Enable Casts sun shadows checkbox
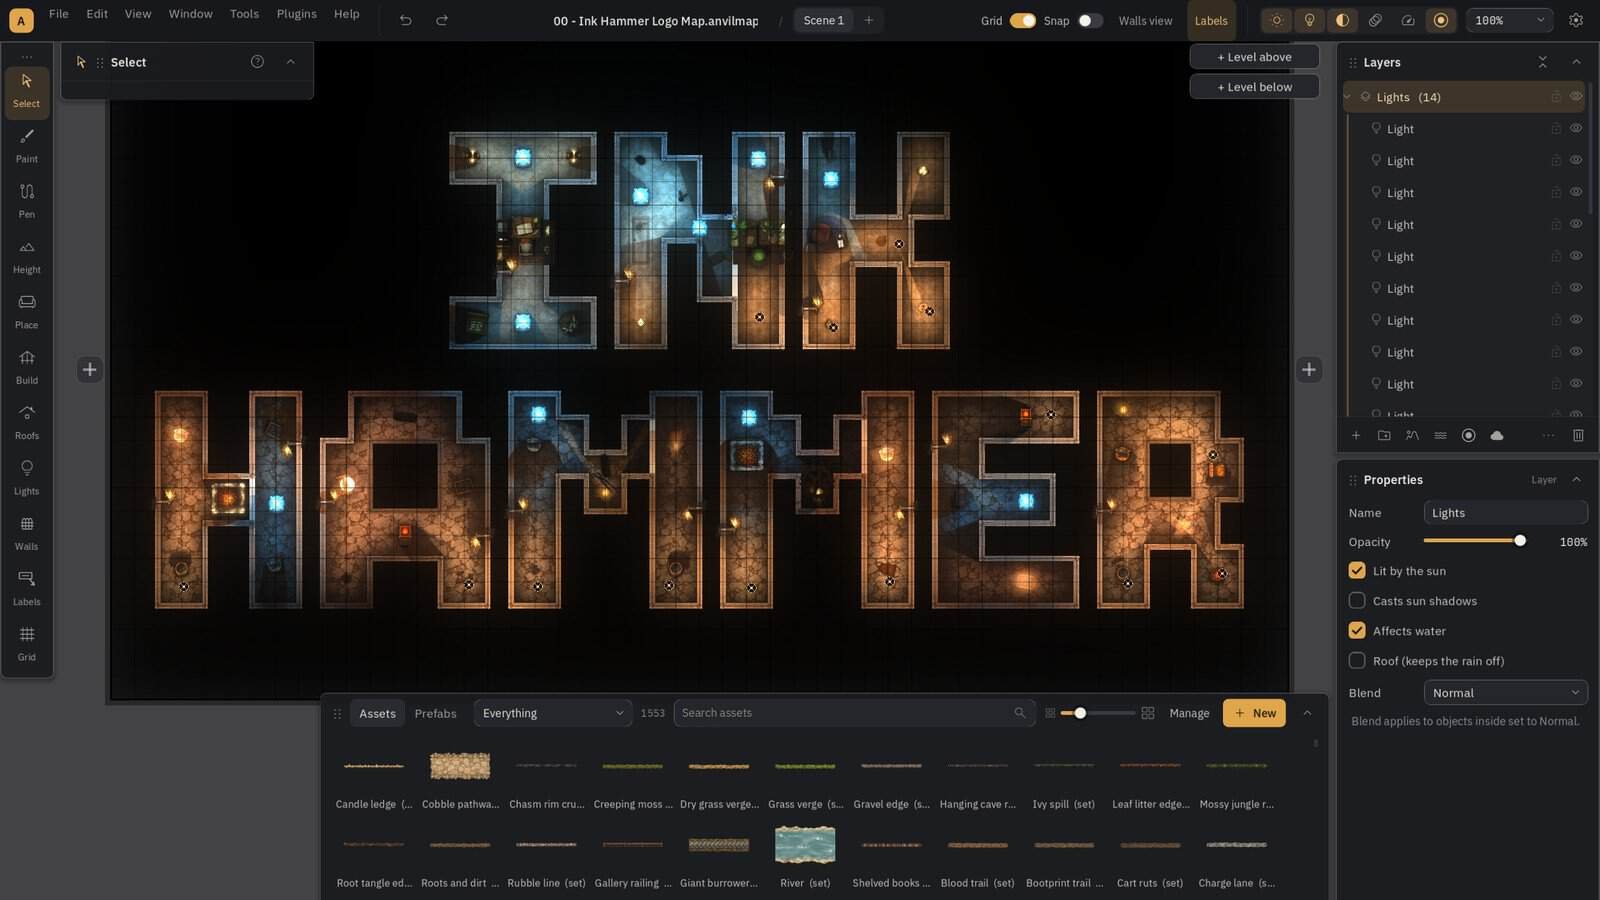The width and height of the screenshot is (1600, 900). point(1357,600)
